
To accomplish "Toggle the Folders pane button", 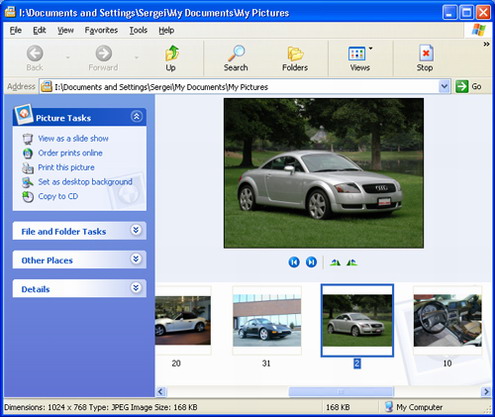I will (x=295, y=58).
